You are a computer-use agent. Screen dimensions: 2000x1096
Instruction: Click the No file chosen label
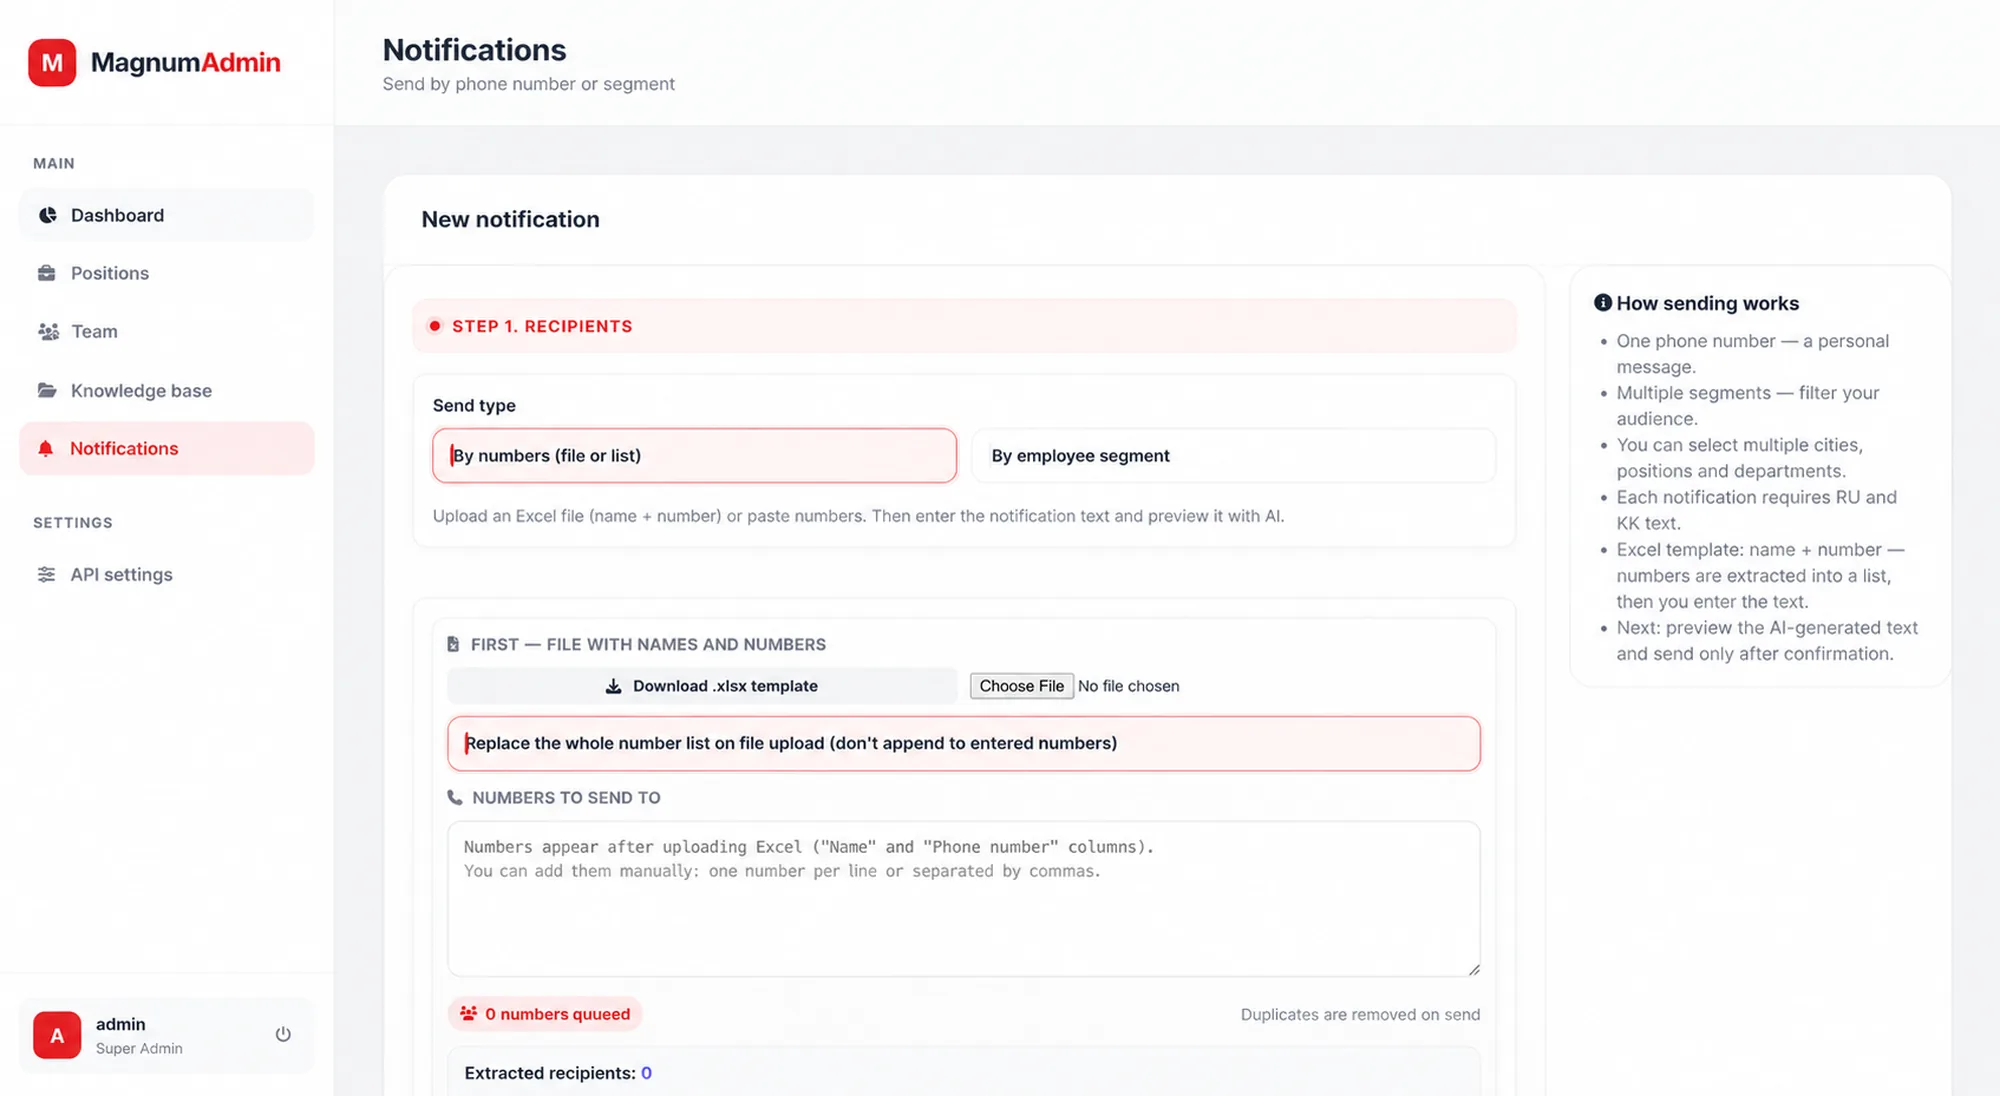pos(1128,686)
